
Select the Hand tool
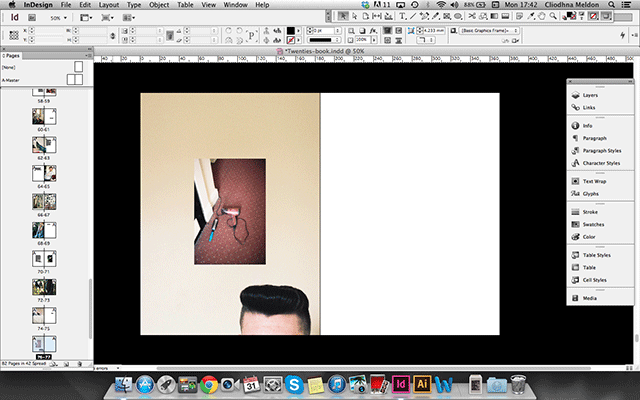[542, 16]
